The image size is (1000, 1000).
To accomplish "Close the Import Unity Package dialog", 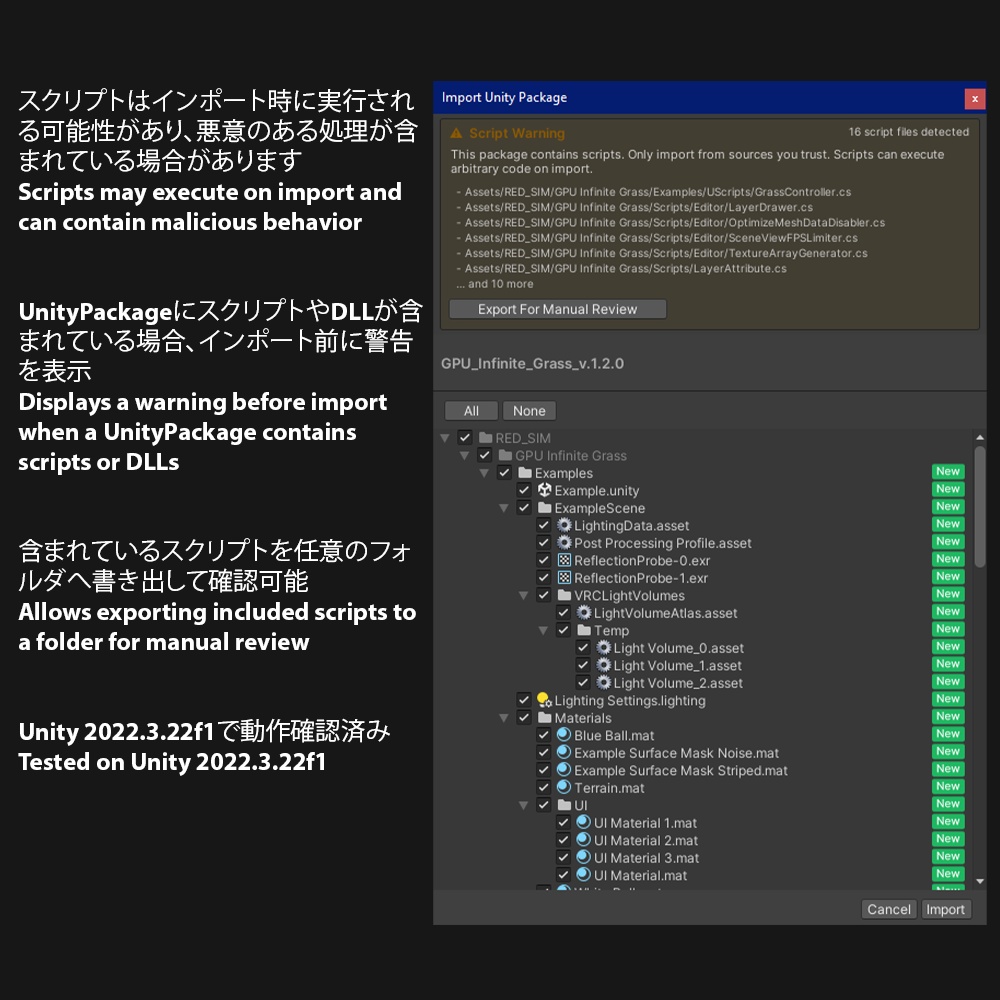I will 974,99.
